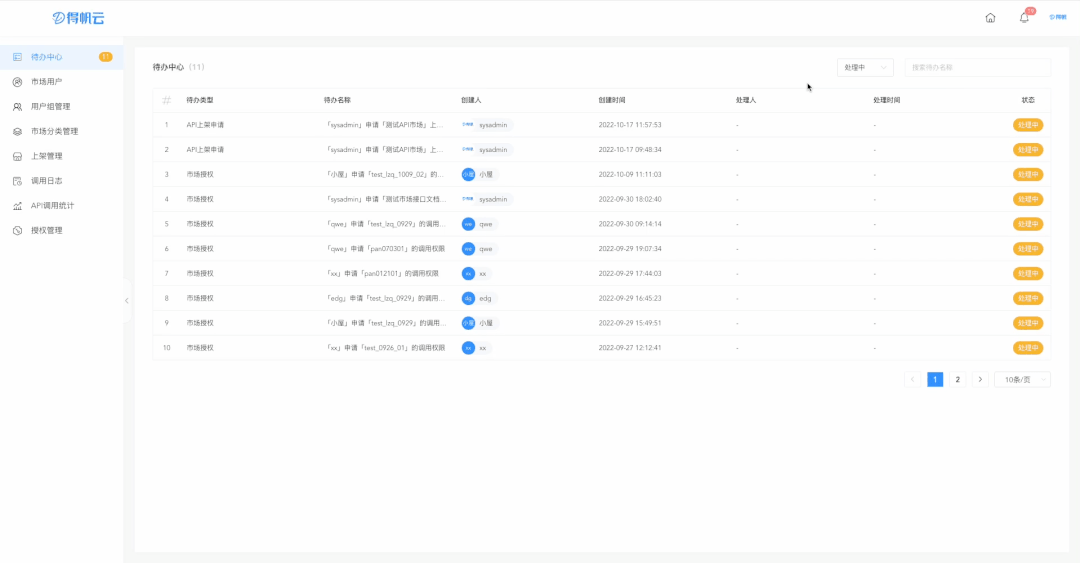Click 处理中 status badge in row 5
The width and height of the screenshot is (1080, 563).
pos(1028,224)
